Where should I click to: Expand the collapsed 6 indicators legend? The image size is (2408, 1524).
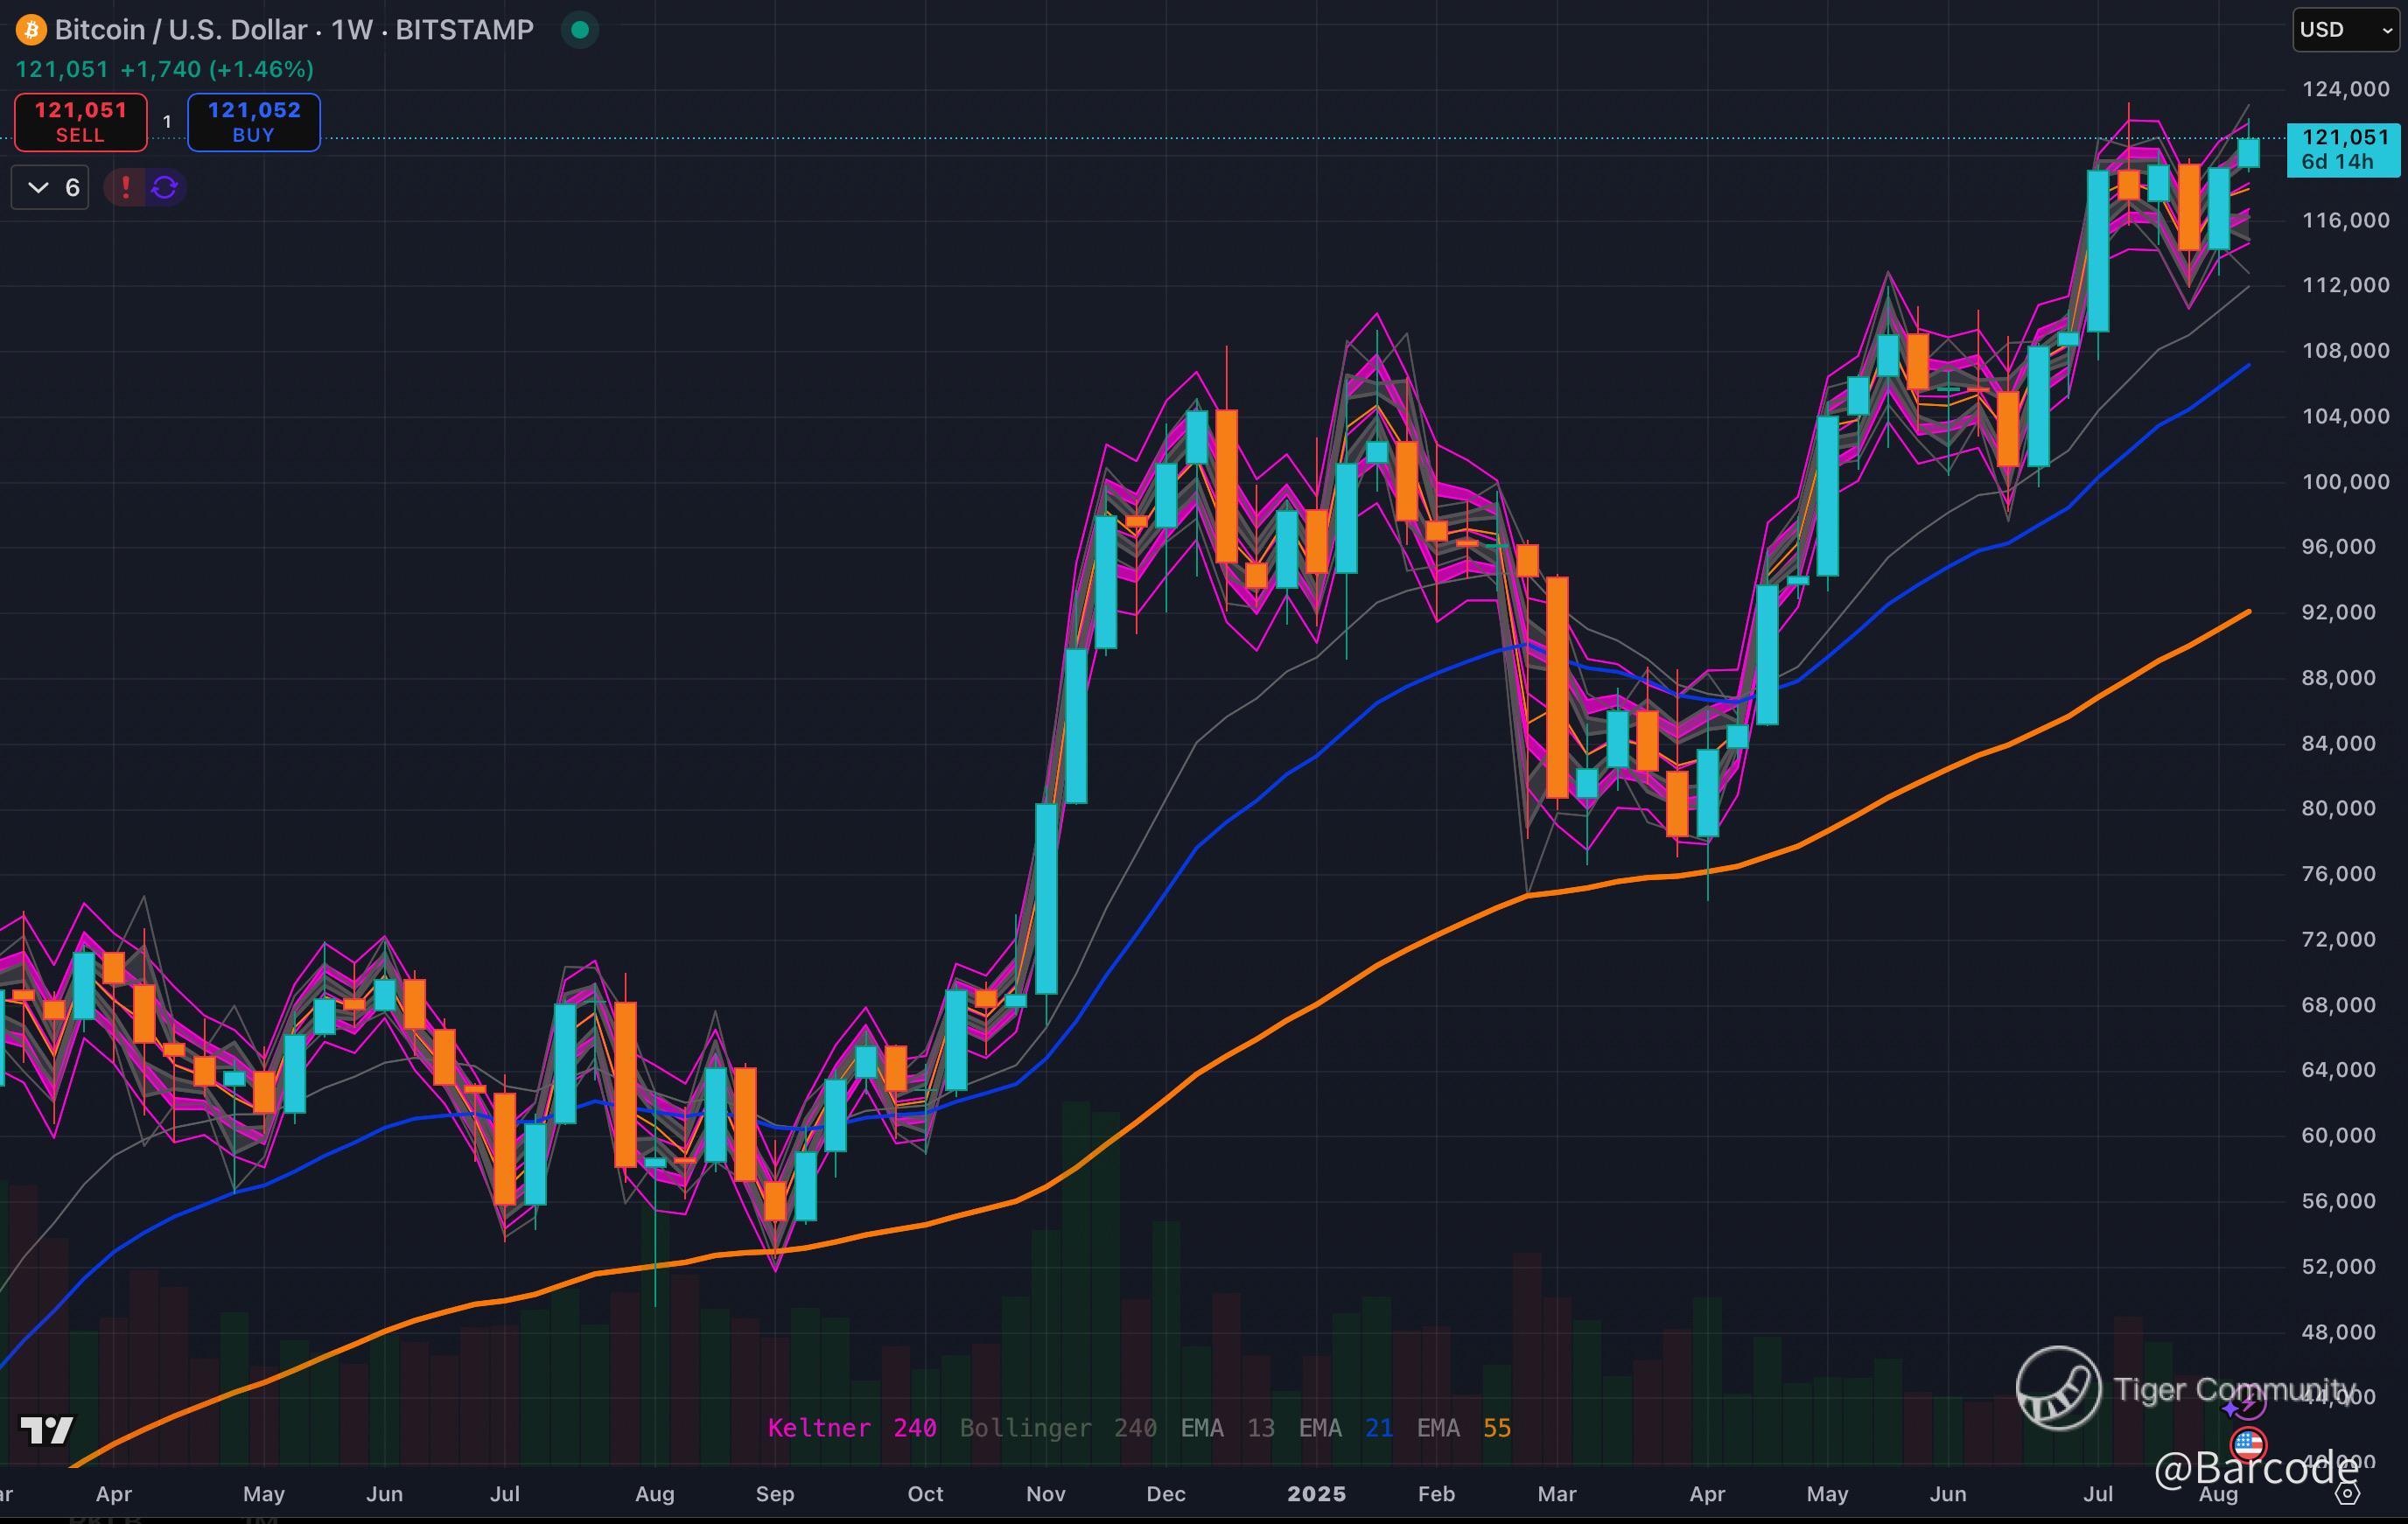pos(50,187)
